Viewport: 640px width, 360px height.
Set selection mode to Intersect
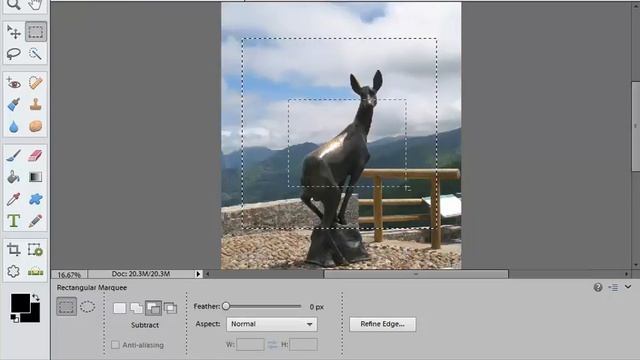click(170, 308)
